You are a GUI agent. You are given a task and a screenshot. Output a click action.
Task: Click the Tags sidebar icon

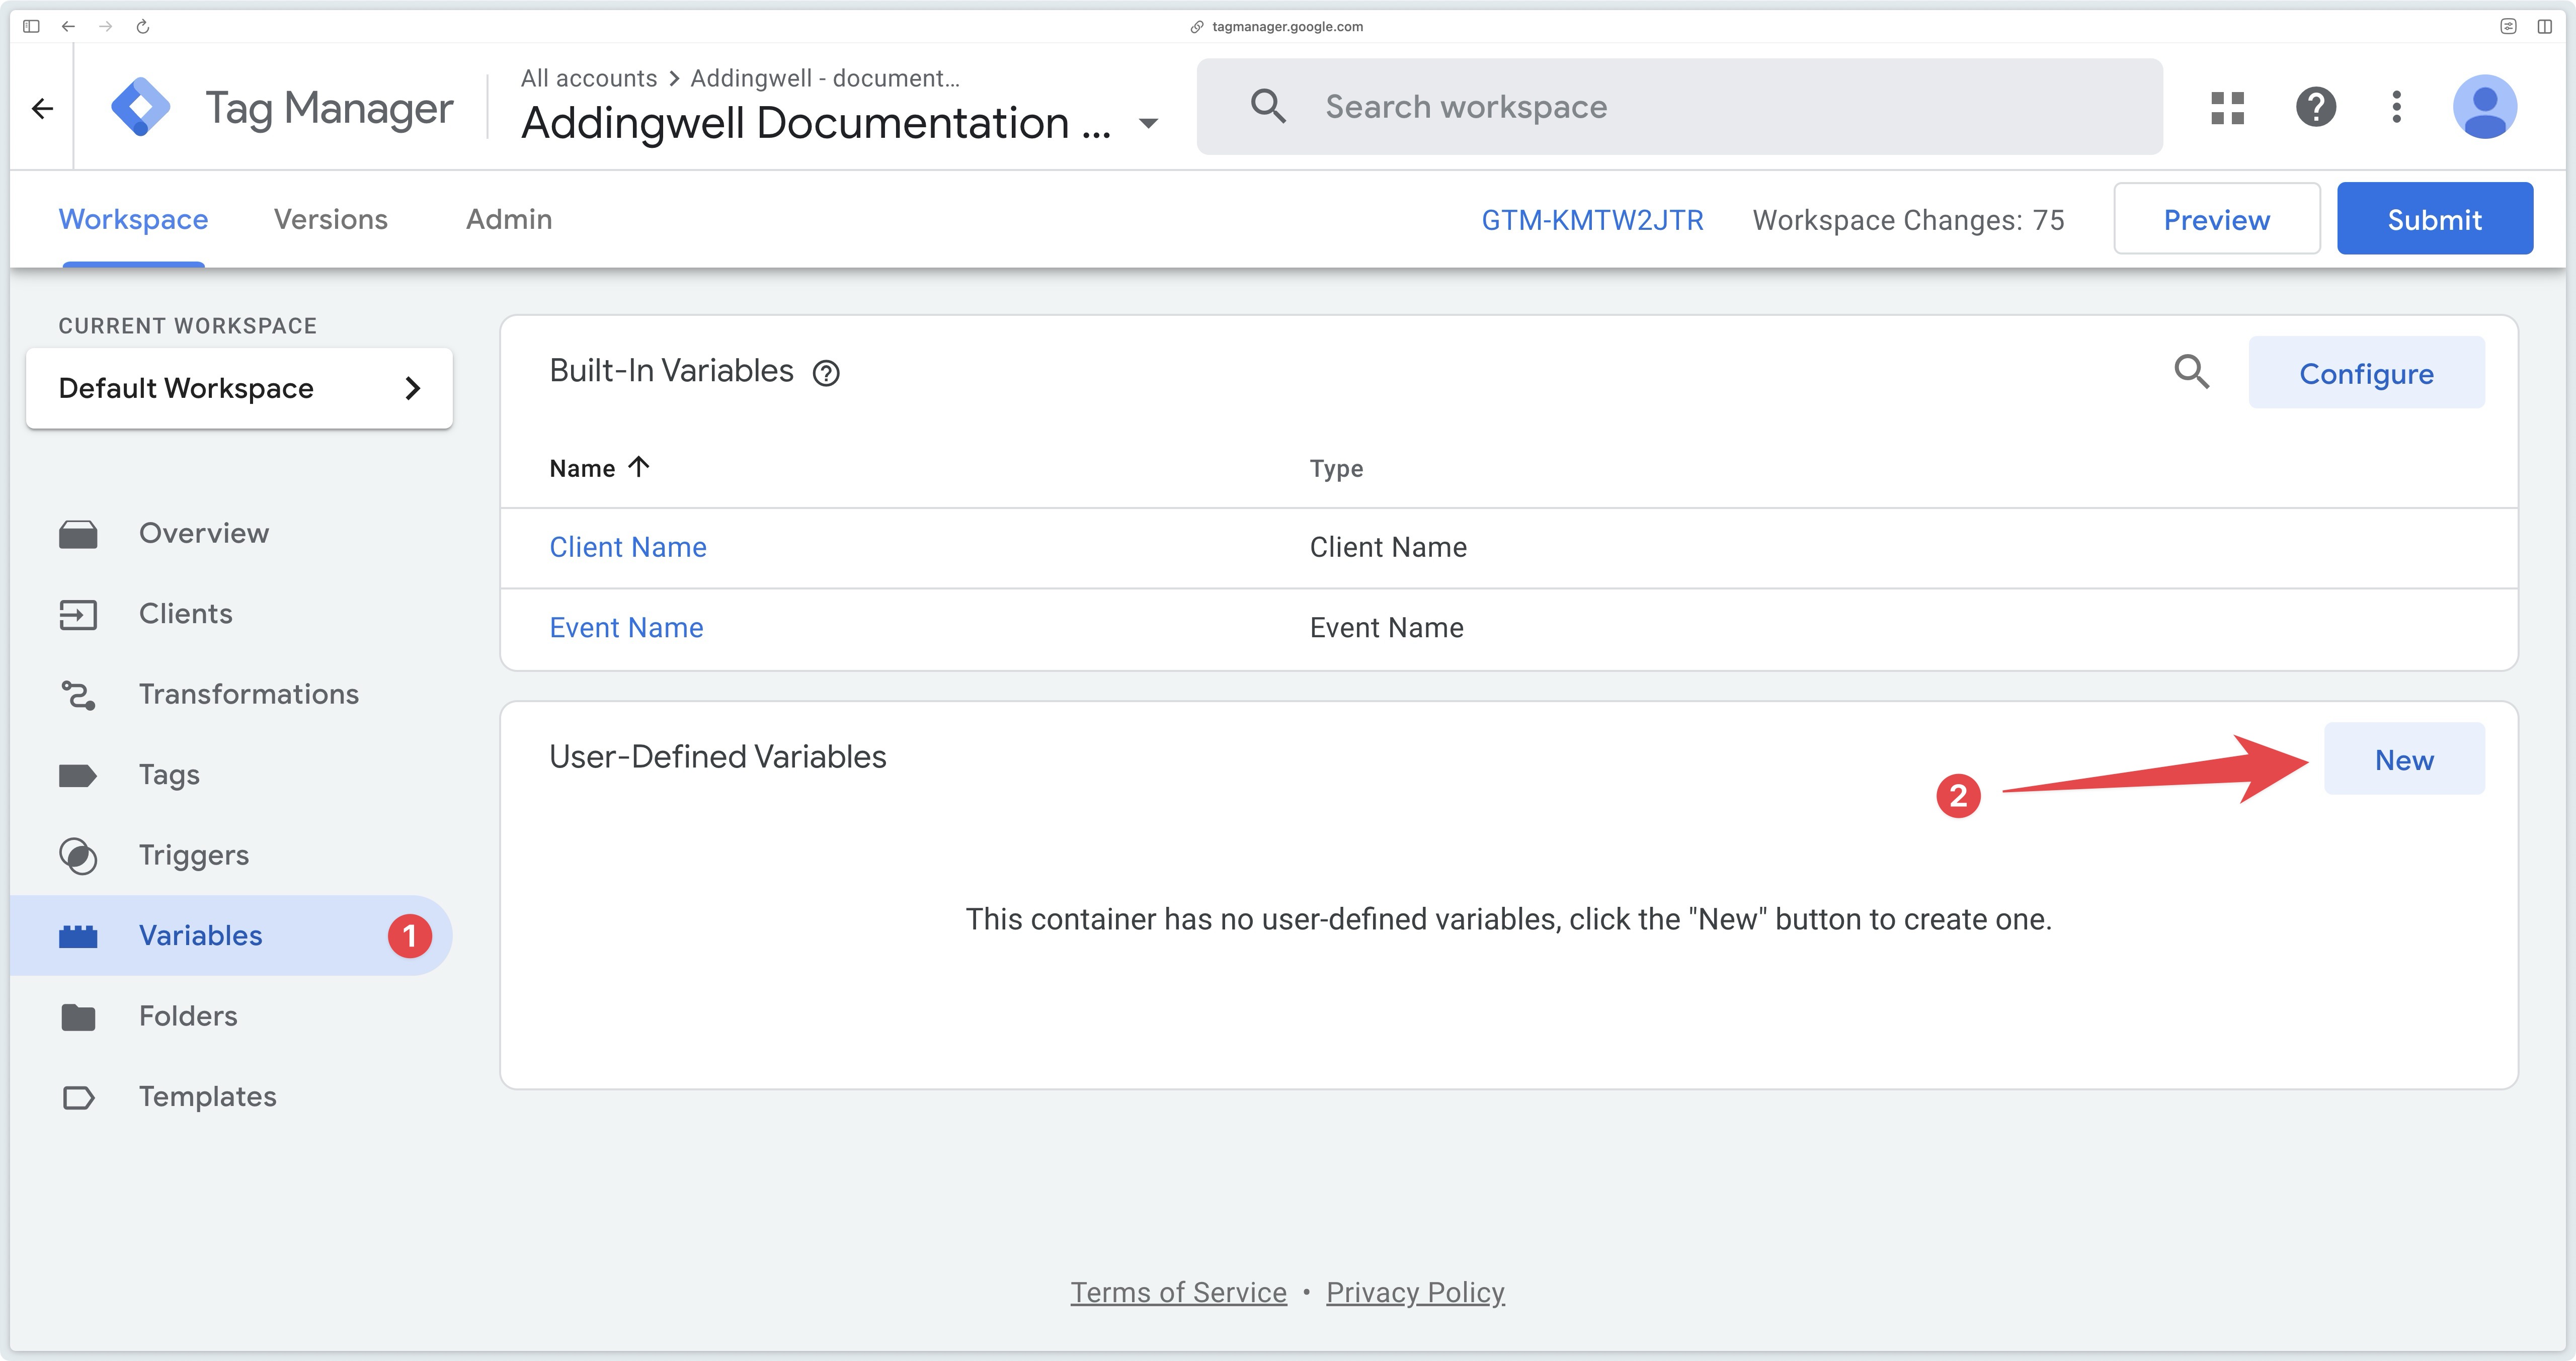tap(78, 775)
